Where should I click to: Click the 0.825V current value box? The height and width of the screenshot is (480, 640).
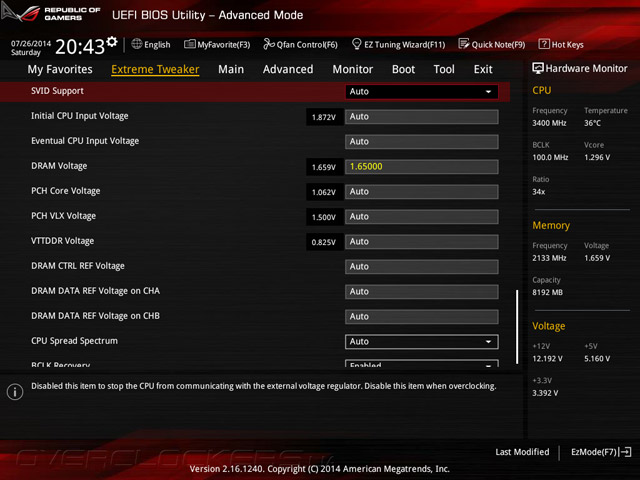tap(324, 242)
